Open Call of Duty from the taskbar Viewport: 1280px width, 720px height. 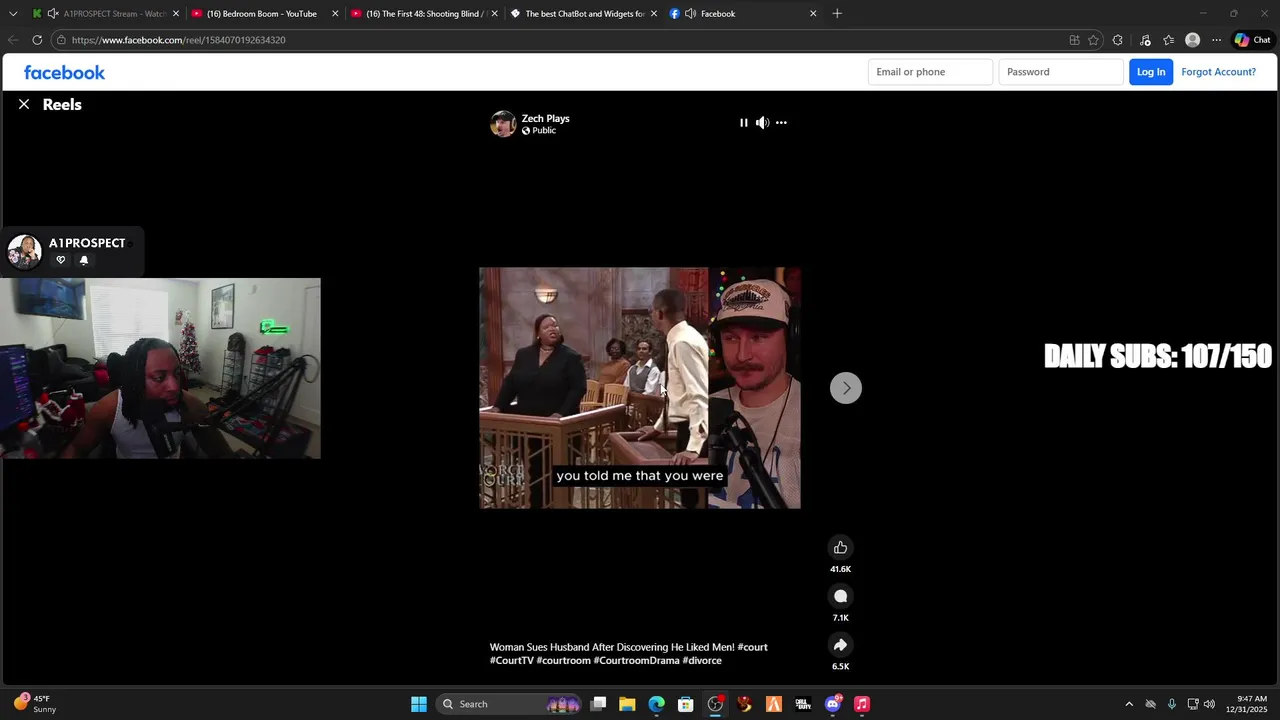803,704
